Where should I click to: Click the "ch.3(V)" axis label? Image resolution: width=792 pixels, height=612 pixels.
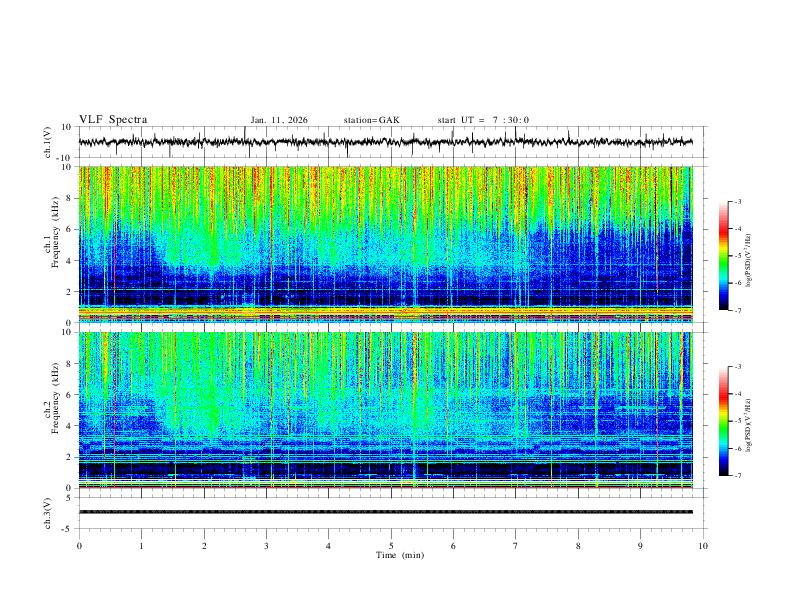48,513
